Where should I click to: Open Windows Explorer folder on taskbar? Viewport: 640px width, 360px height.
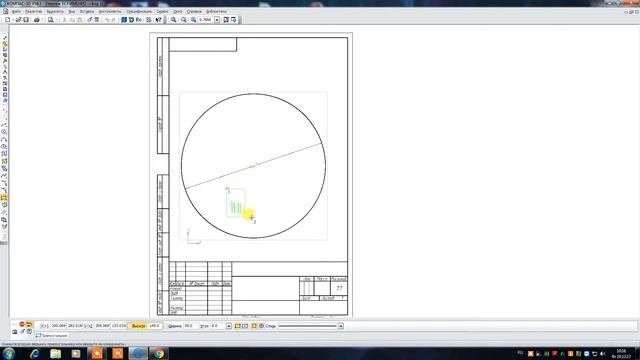56,353
